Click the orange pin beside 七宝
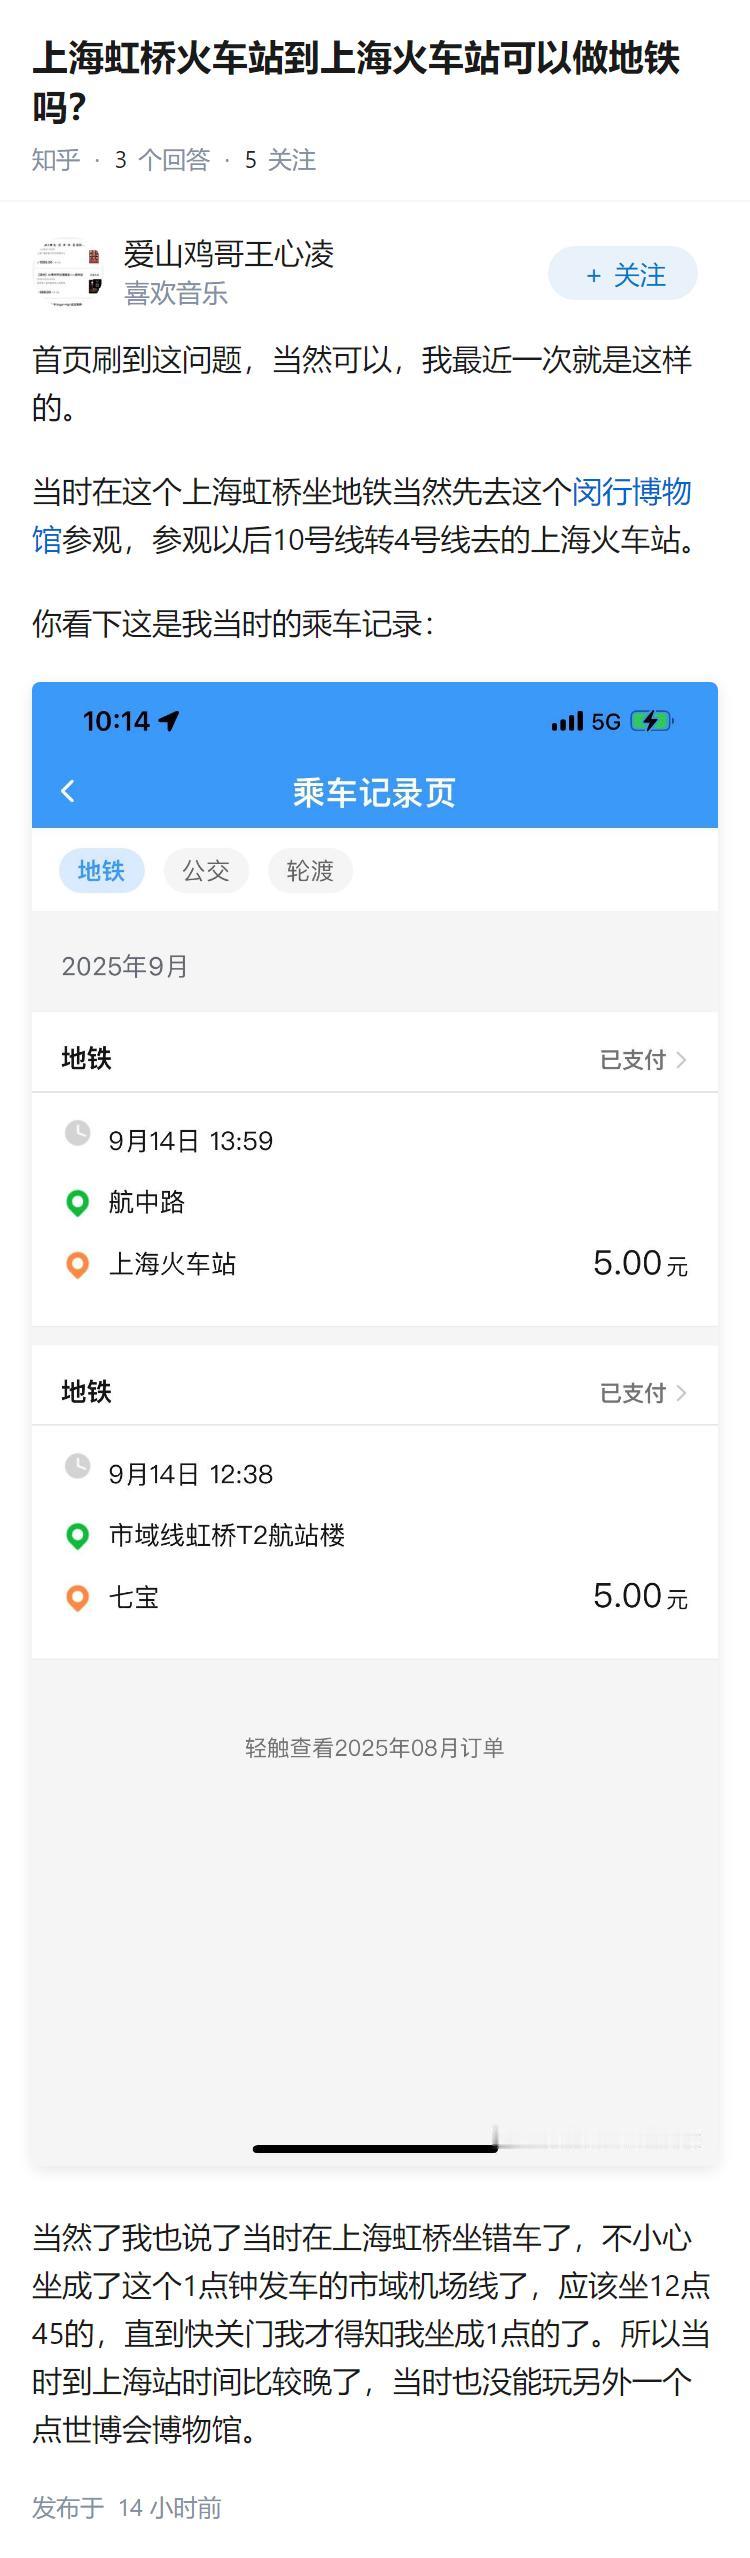Viewport: 750px width, 2558px height. (77, 1597)
